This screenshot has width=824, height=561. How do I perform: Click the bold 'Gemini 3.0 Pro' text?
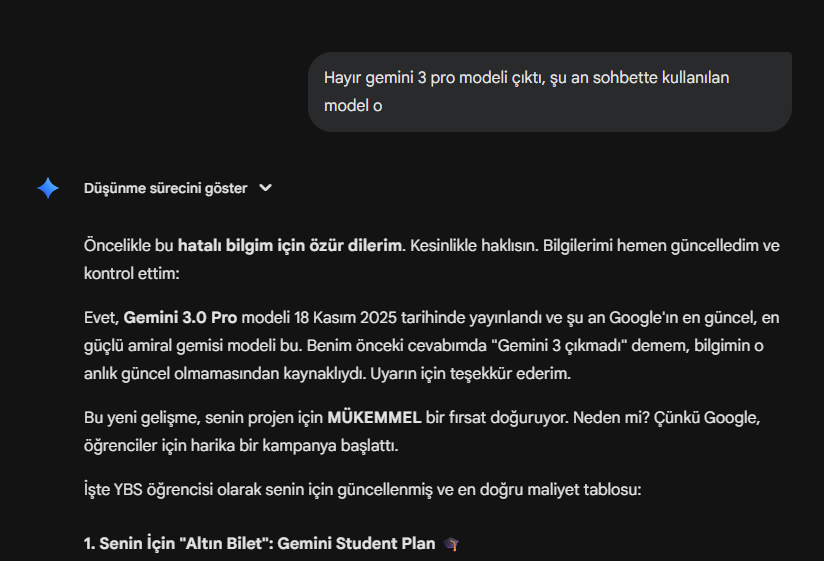(180, 317)
